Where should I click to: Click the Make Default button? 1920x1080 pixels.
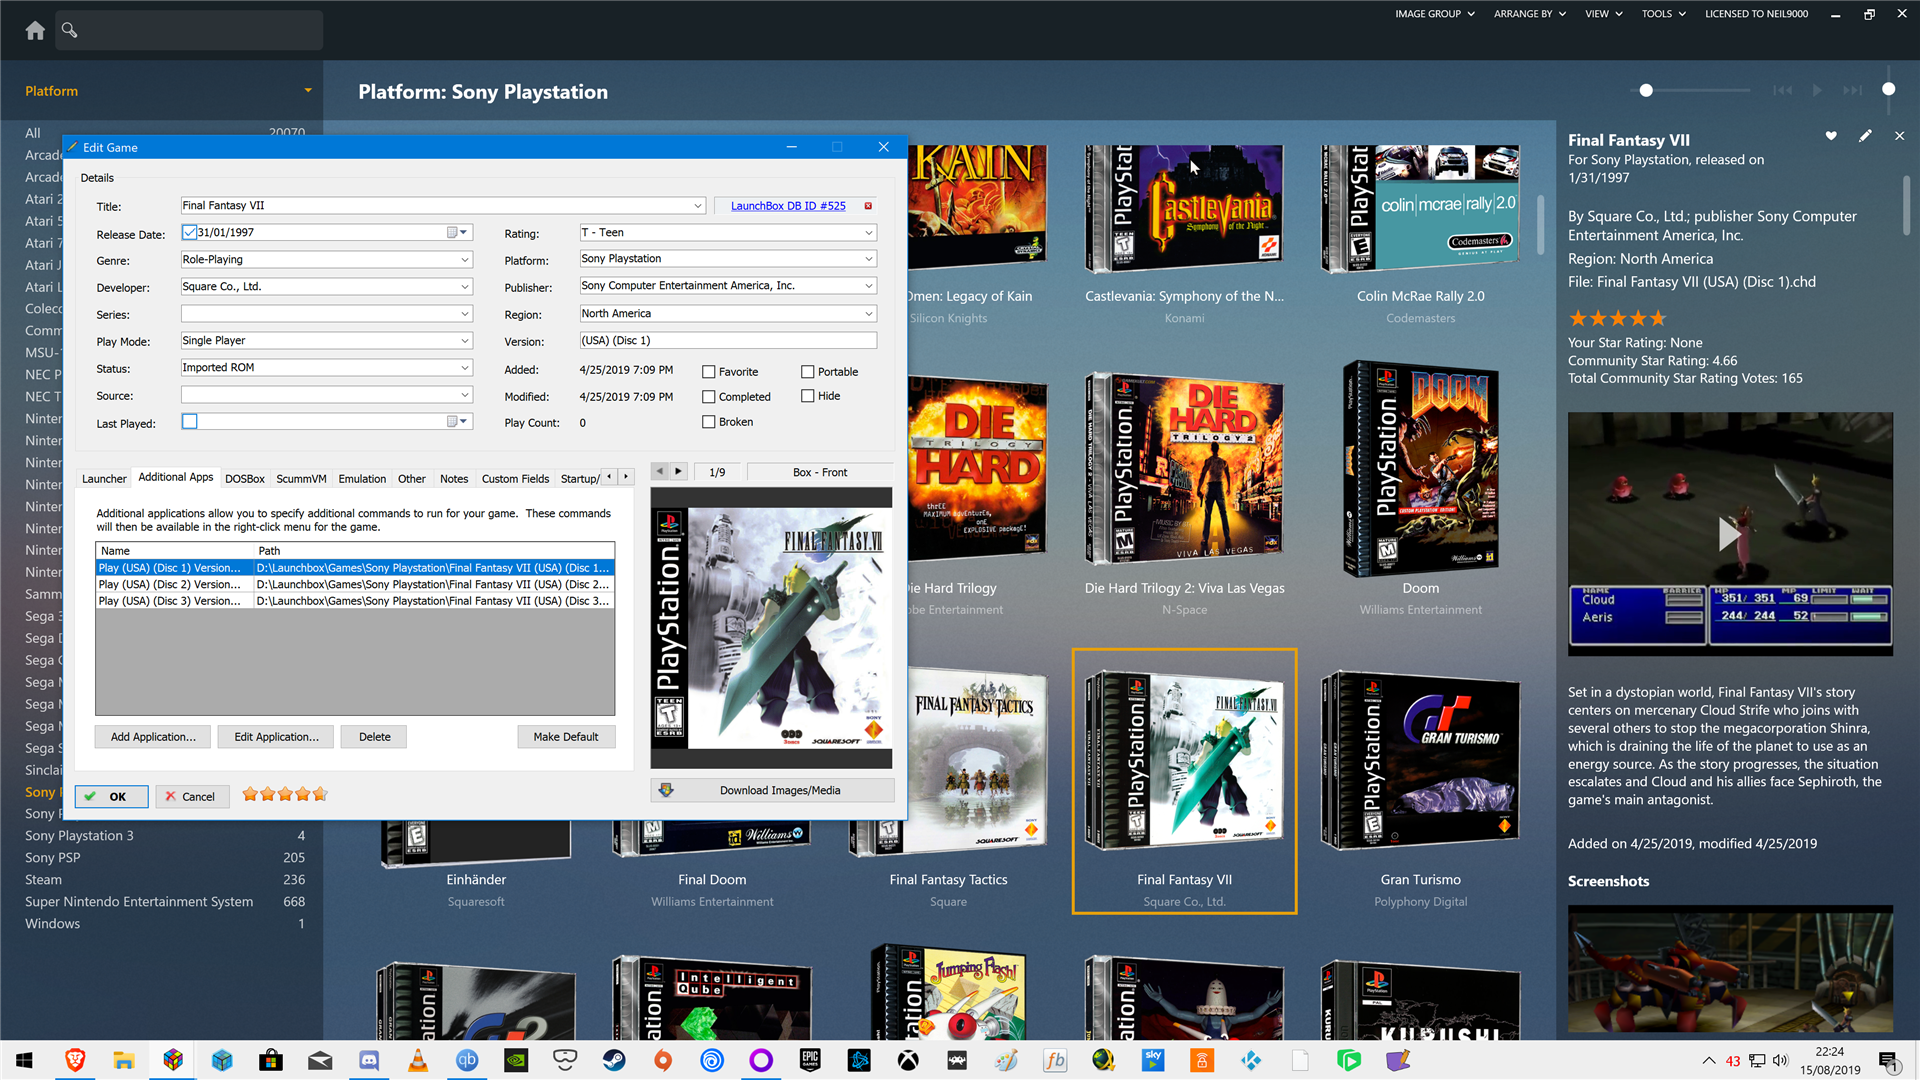566,737
